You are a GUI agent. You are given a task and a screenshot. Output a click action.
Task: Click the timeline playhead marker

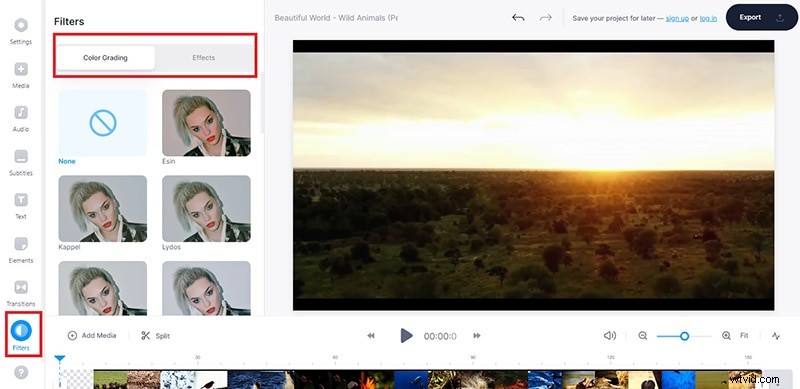tap(60, 359)
